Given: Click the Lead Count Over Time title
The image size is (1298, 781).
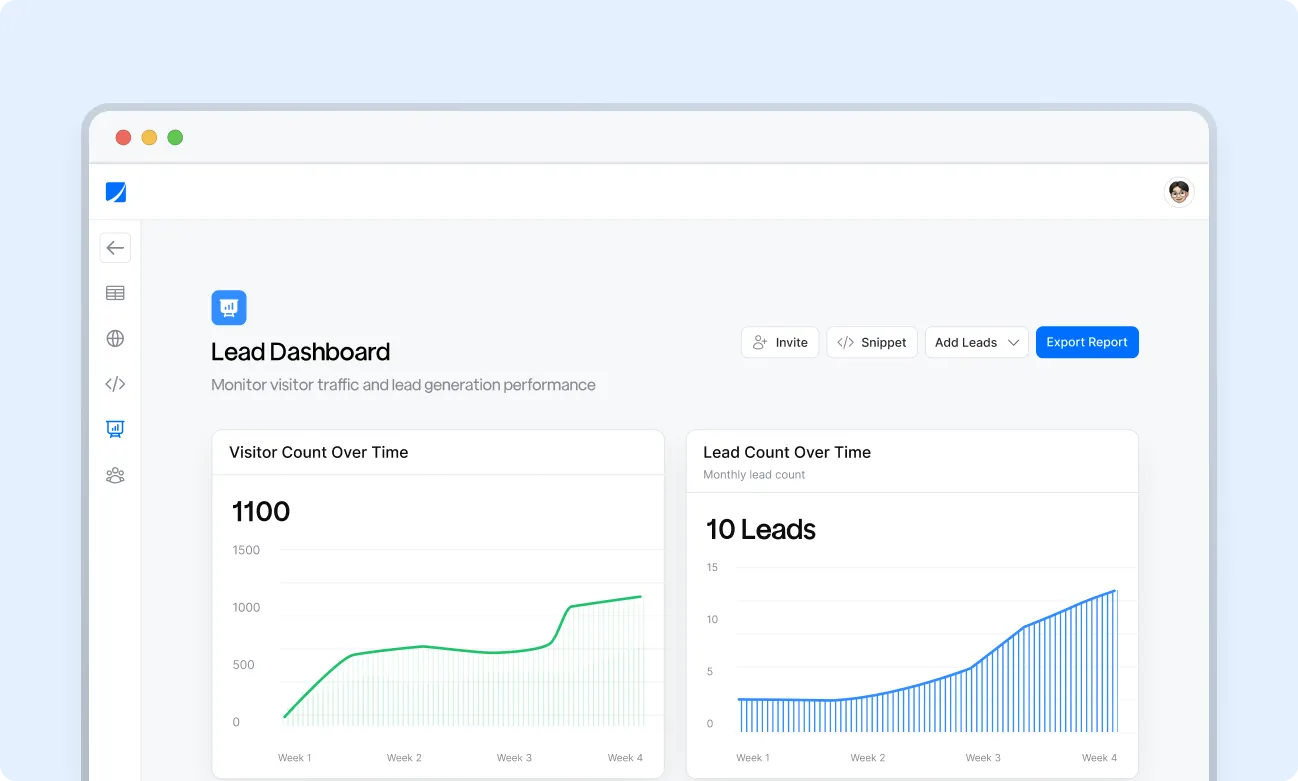Looking at the screenshot, I should coord(787,452).
